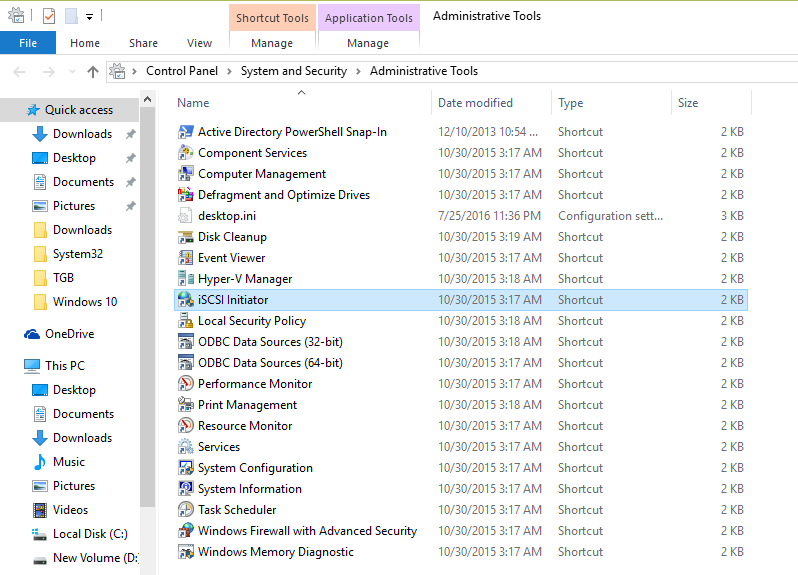Click the Windows Firewall with Advanced Security icon

(x=185, y=530)
